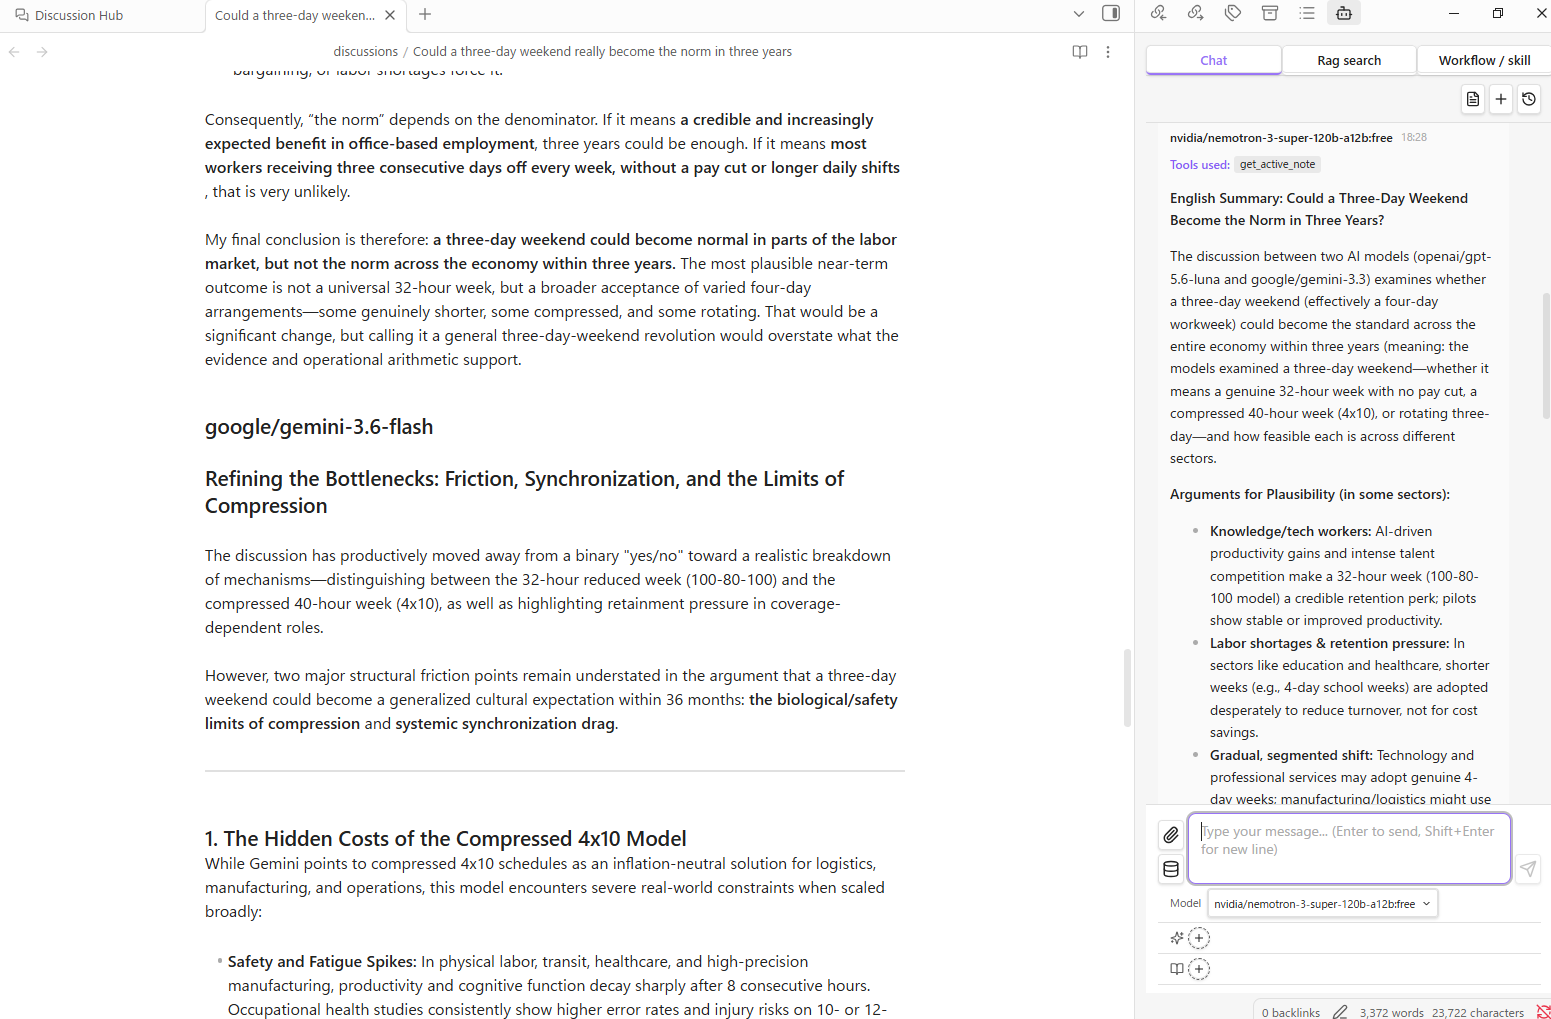Click the 'google/gemini-3.6-flash' heading
The height and width of the screenshot is (1019, 1551).
(x=319, y=427)
